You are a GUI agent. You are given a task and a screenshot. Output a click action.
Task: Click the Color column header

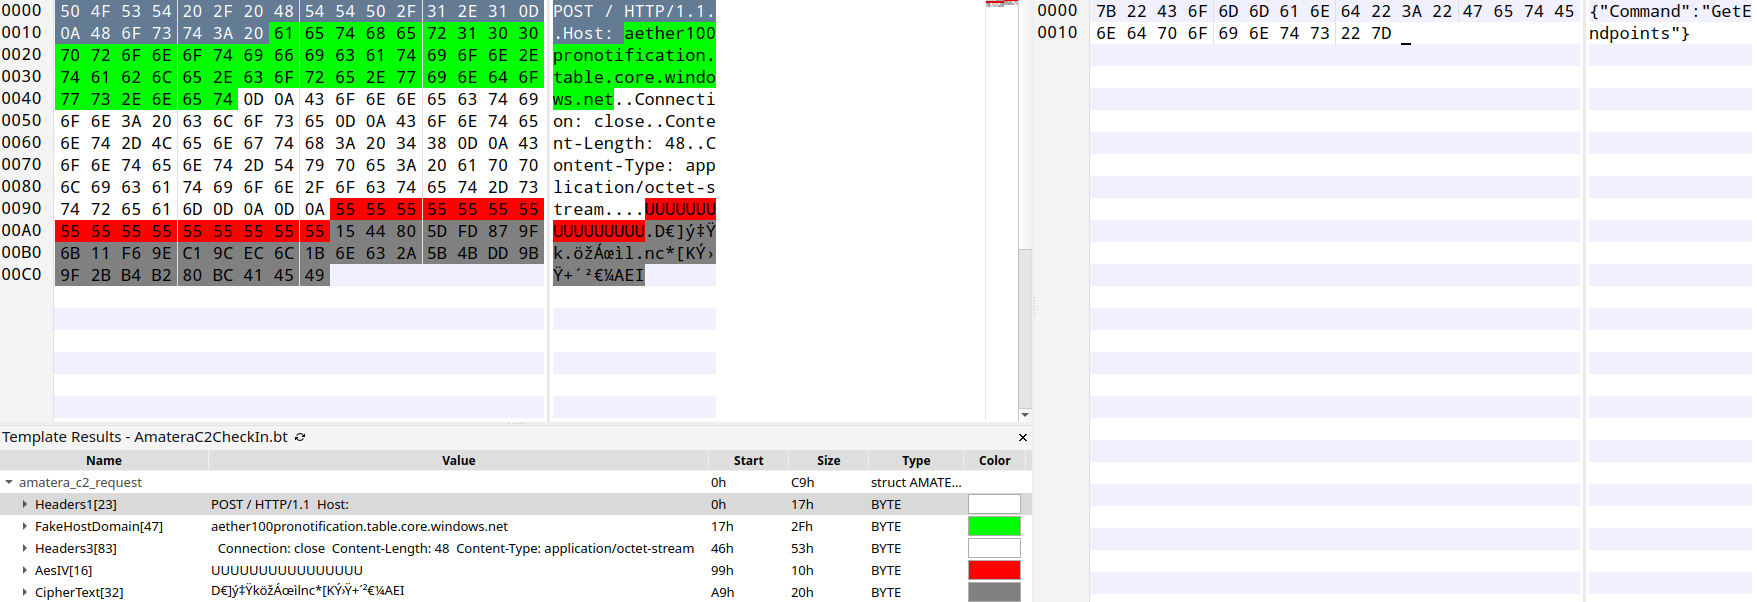[994, 460]
